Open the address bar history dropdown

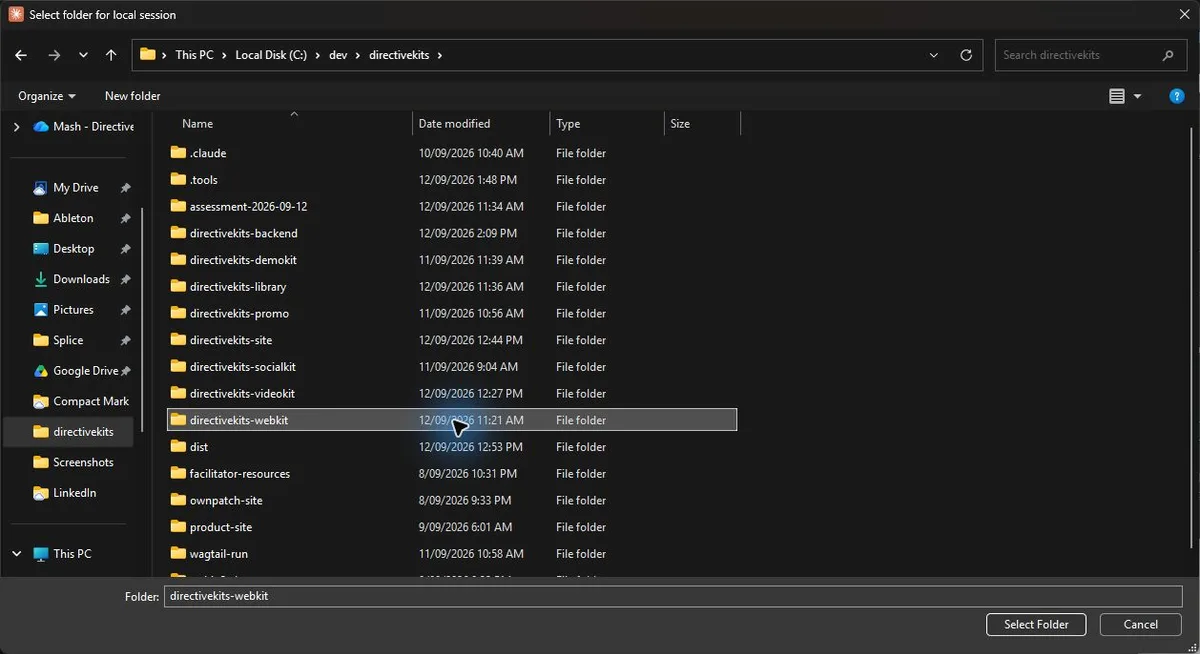[934, 55]
